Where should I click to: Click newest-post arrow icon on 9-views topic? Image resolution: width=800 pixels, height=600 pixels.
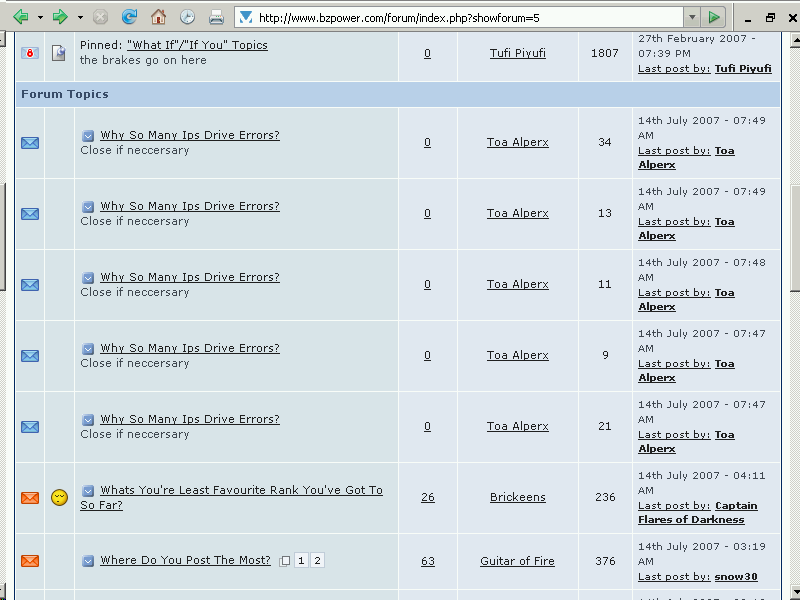[x=88, y=348]
